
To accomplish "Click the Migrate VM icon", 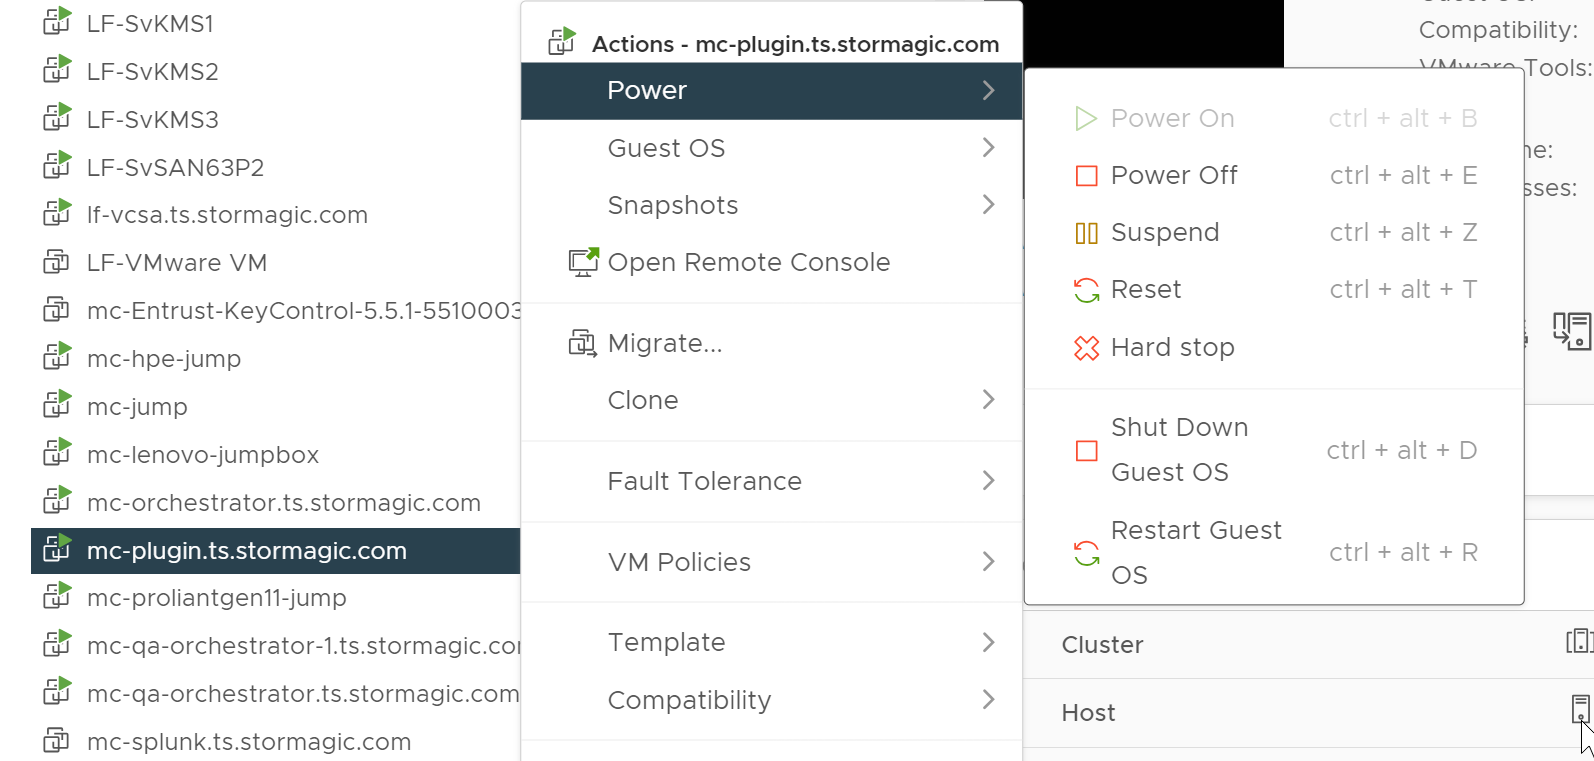I will coord(583,344).
